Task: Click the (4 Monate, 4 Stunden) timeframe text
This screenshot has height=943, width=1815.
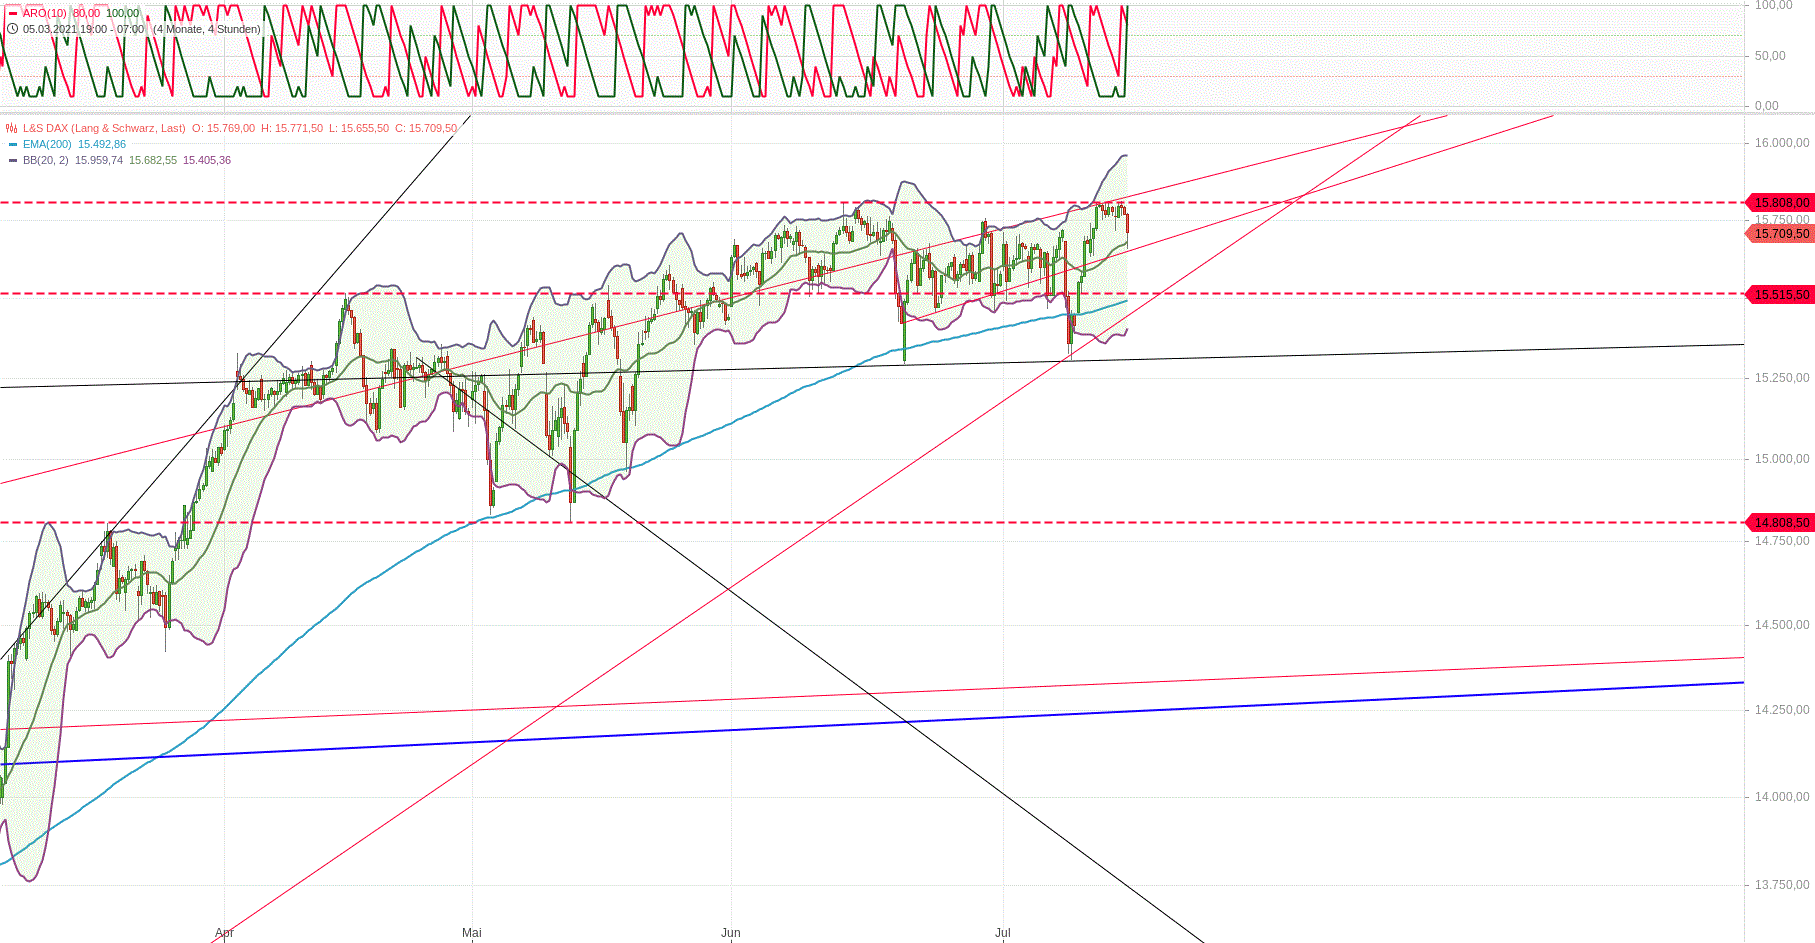Action: [x=207, y=29]
